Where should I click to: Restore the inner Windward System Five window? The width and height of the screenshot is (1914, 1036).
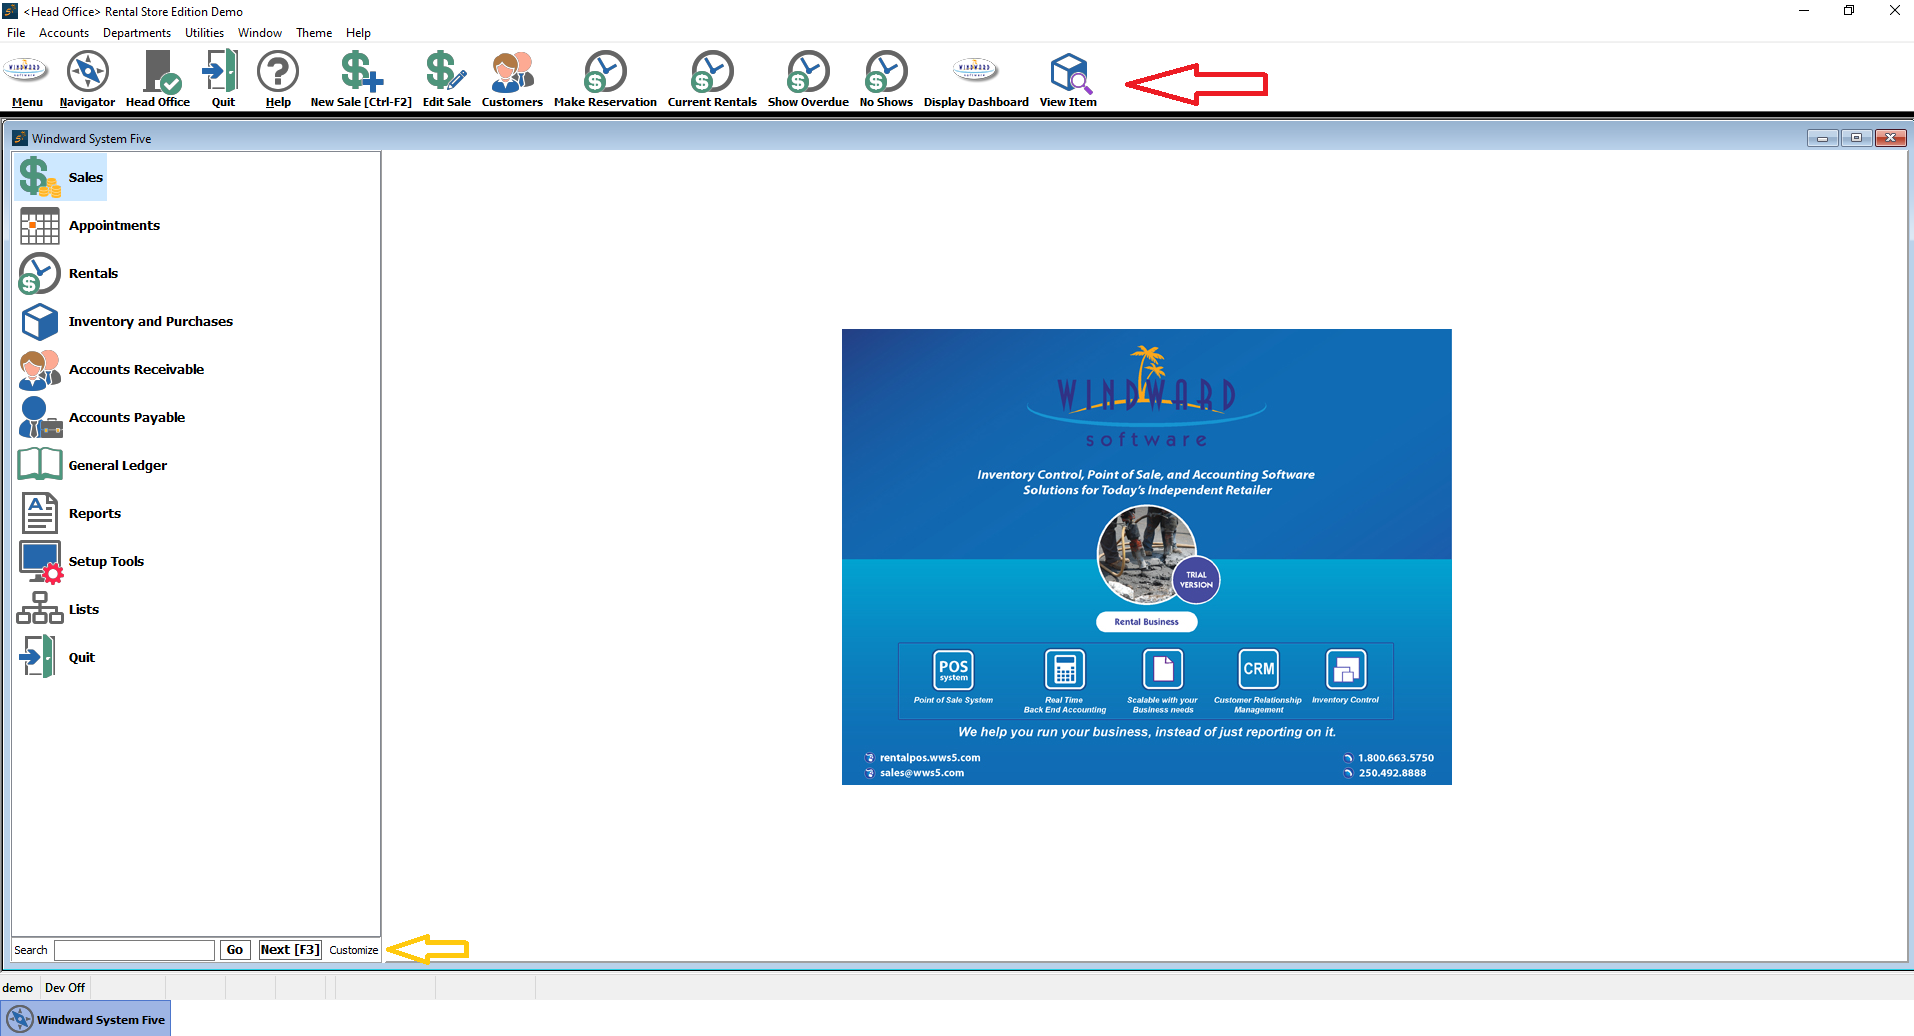tap(1856, 138)
